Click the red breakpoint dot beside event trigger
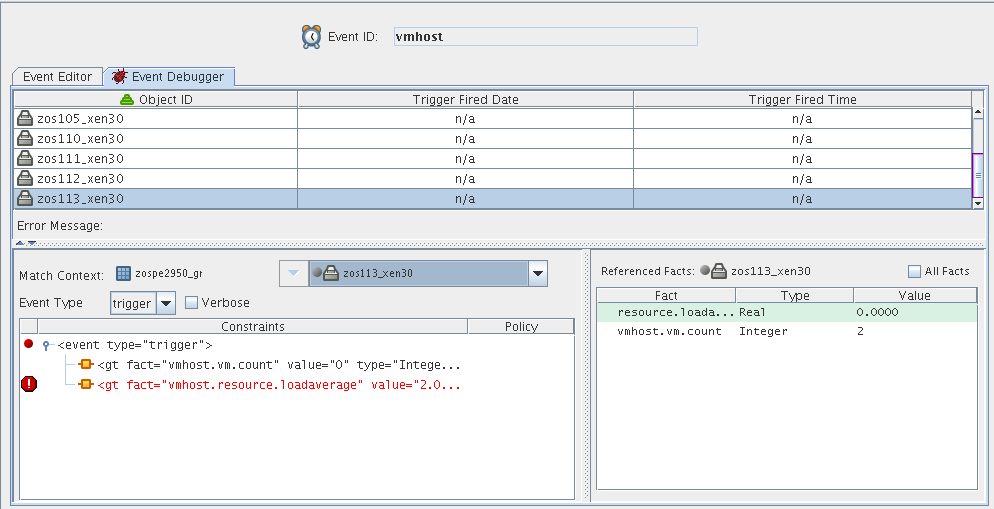The width and height of the screenshot is (994, 509). (29, 344)
